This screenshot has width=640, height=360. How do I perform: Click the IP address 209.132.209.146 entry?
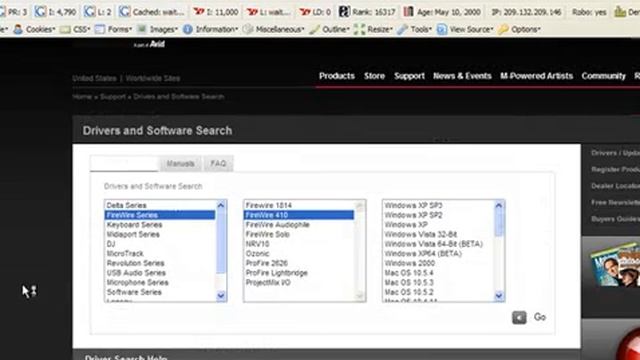(527, 12)
